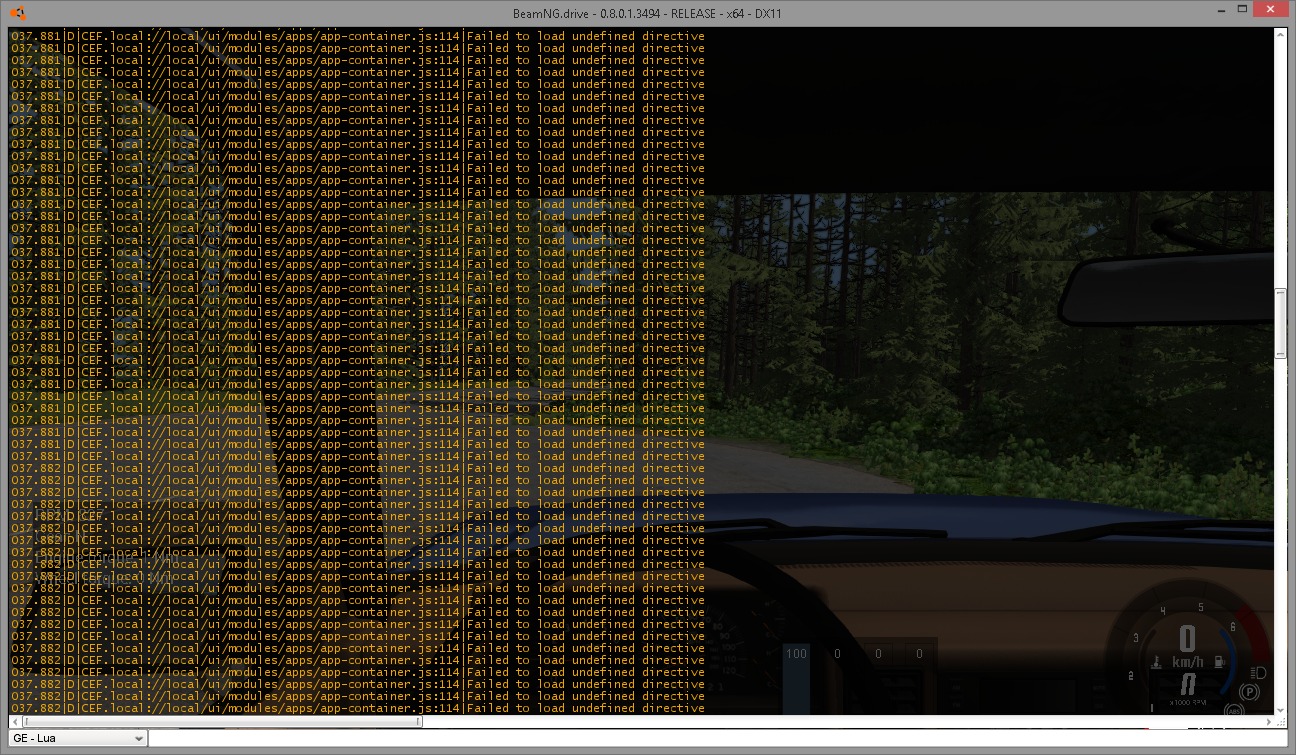The image size is (1296, 755).
Task: Click the ABS indicator icon
Action: (1234, 710)
